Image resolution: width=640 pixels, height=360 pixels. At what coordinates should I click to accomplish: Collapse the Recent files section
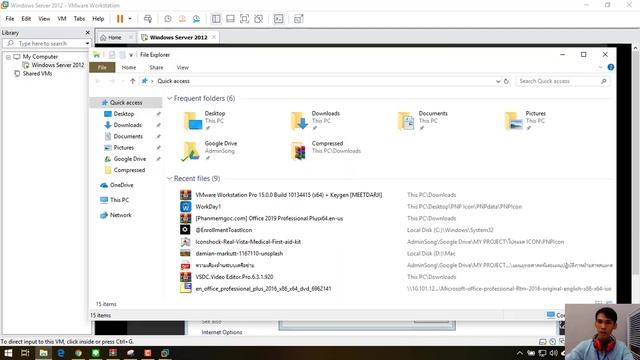169,178
